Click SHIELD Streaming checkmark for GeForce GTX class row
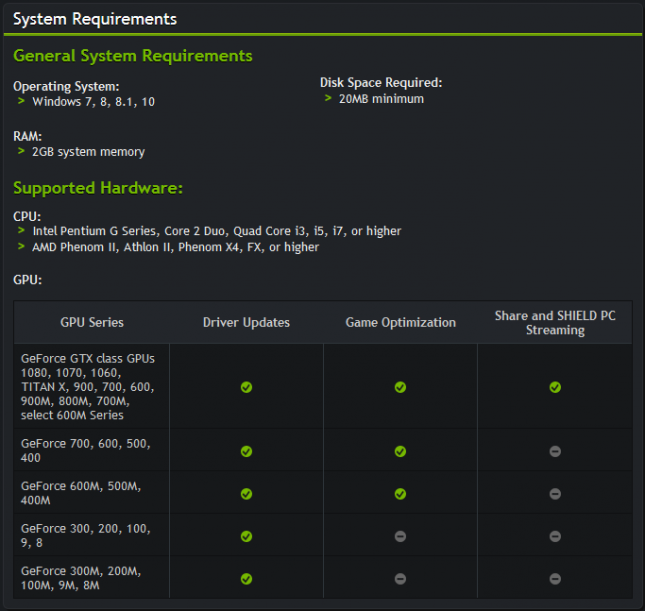Image resolution: width=645 pixels, height=611 pixels. 555,387
